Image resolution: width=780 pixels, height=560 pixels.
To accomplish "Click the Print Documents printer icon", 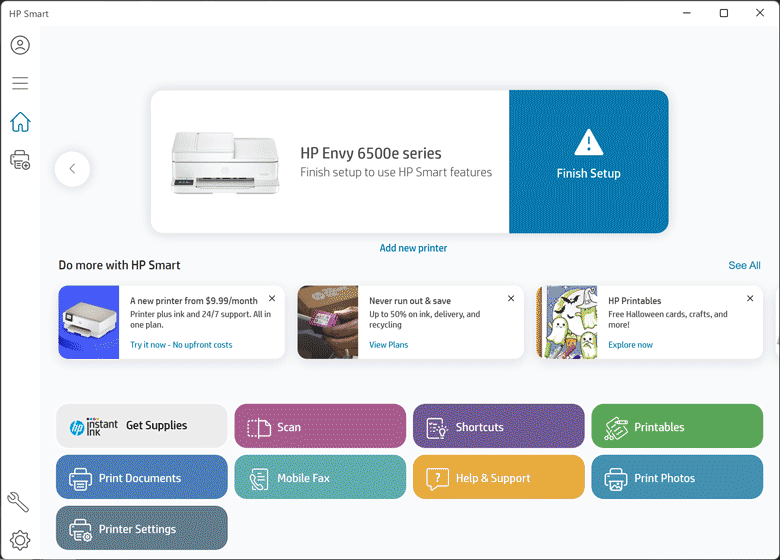I will (80, 479).
